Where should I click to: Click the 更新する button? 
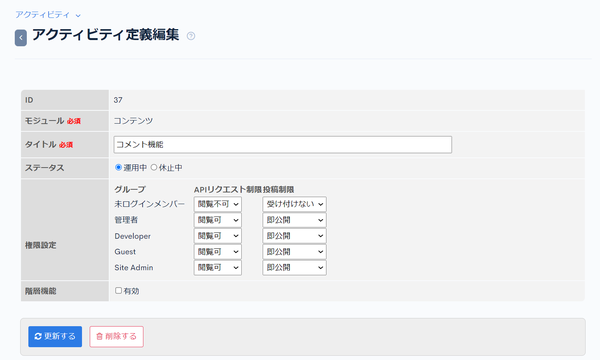pos(55,337)
